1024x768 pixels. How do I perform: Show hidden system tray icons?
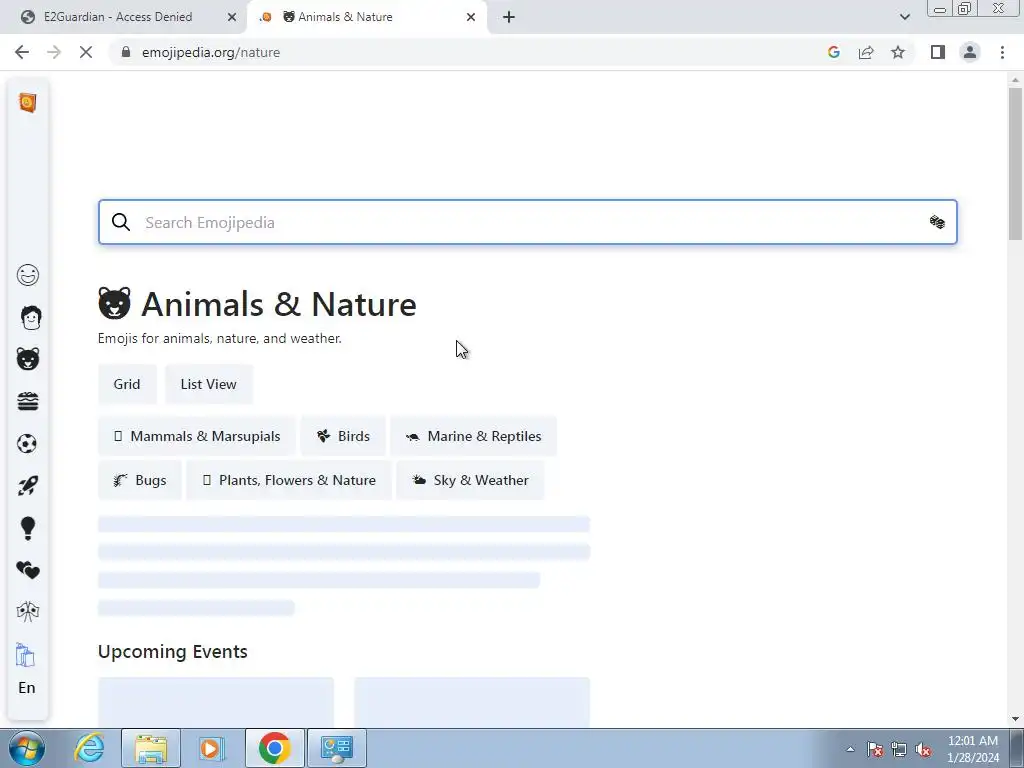tap(850, 749)
